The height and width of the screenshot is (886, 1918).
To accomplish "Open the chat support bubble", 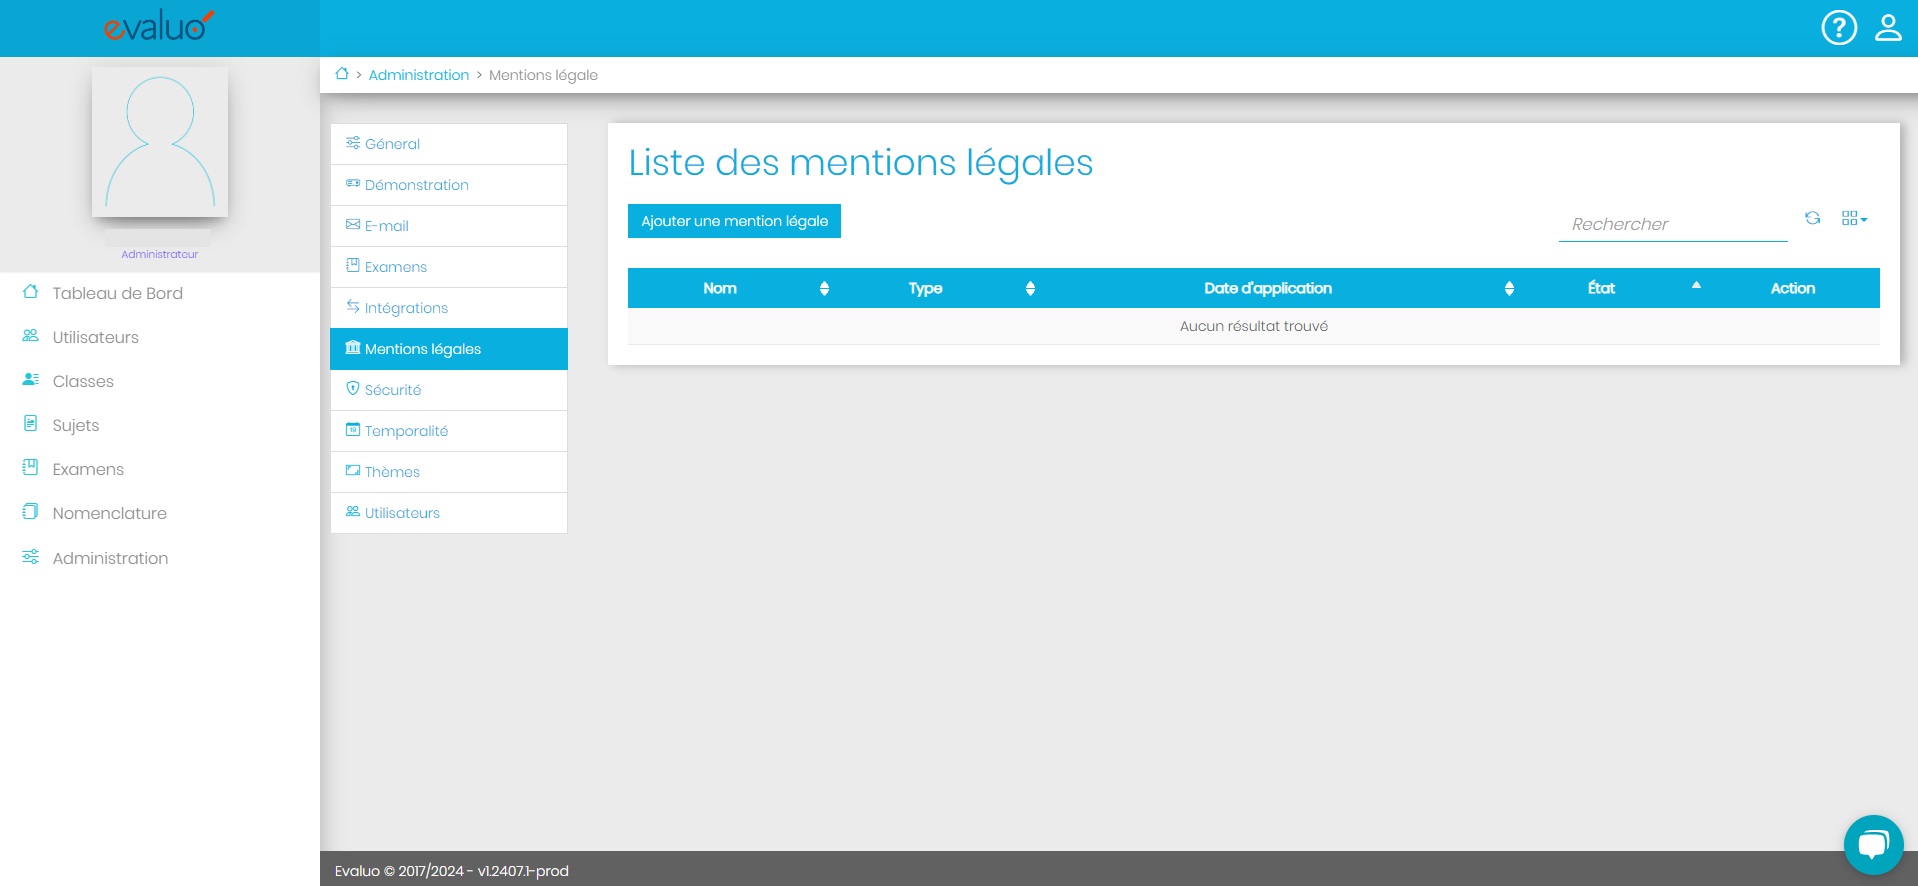I will (1872, 845).
